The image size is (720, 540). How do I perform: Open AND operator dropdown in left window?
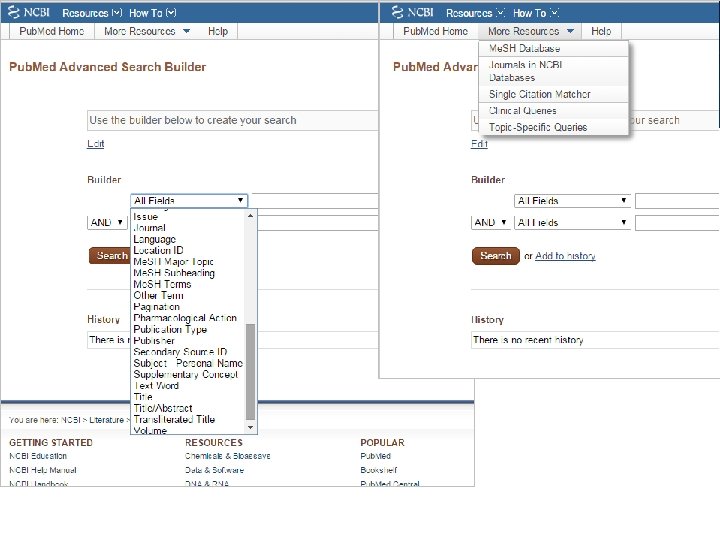coord(107,222)
